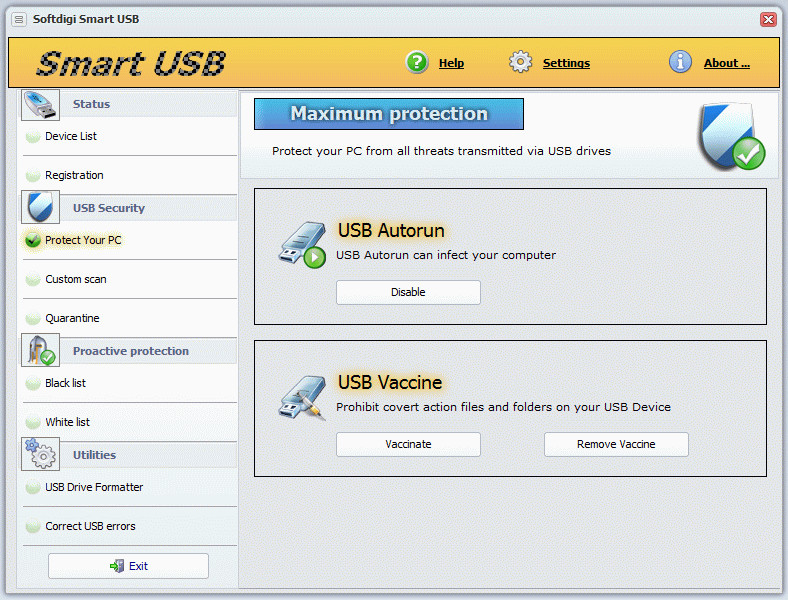
Task: Click the bullet icon beside White list
Action: 33,422
